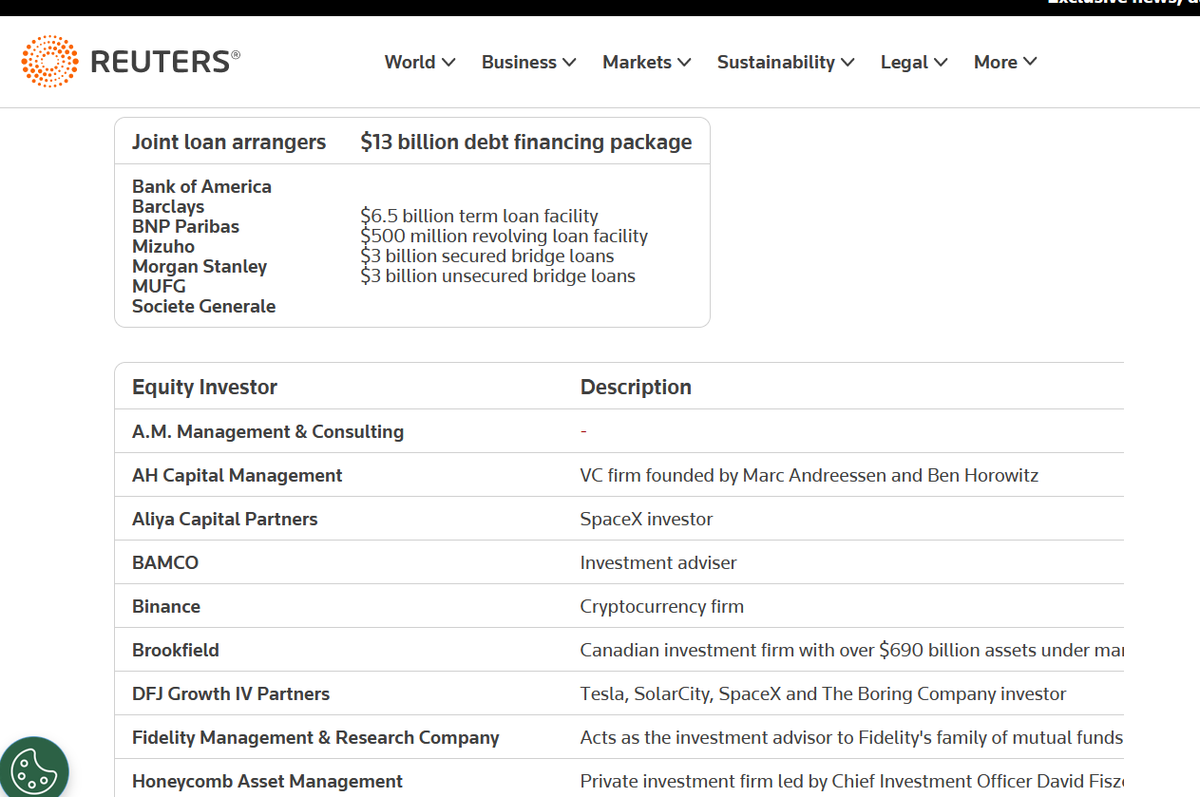The height and width of the screenshot is (797, 1200).
Task: Click 'Brookfield' cell
Action: [176, 650]
